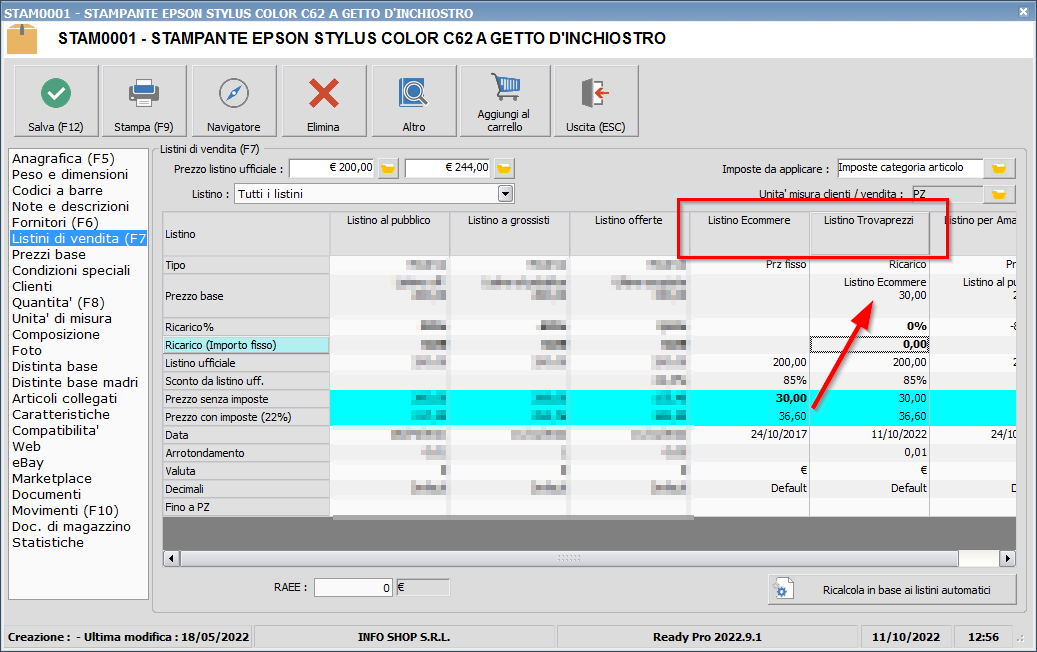Add article with Aggiungi al carrello

pyautogui.click(x=505, y=101)
